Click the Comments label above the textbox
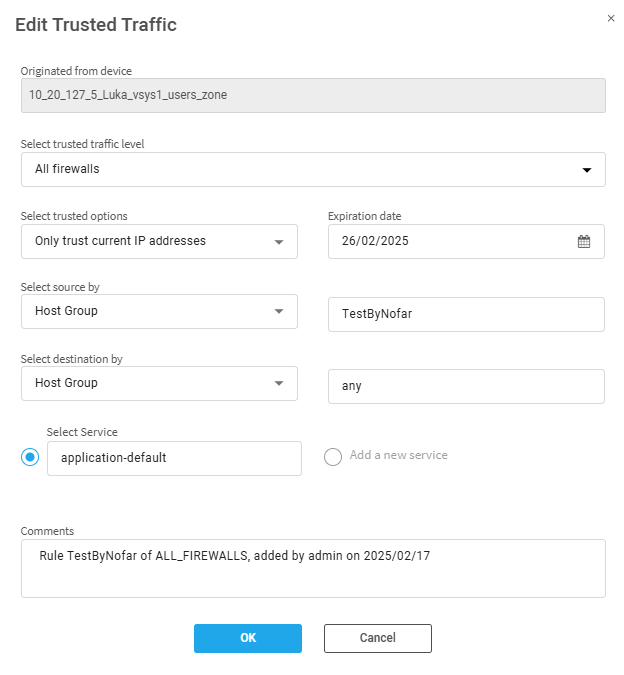This screenshot has width=624, height=675. click(x=47, y=531)
